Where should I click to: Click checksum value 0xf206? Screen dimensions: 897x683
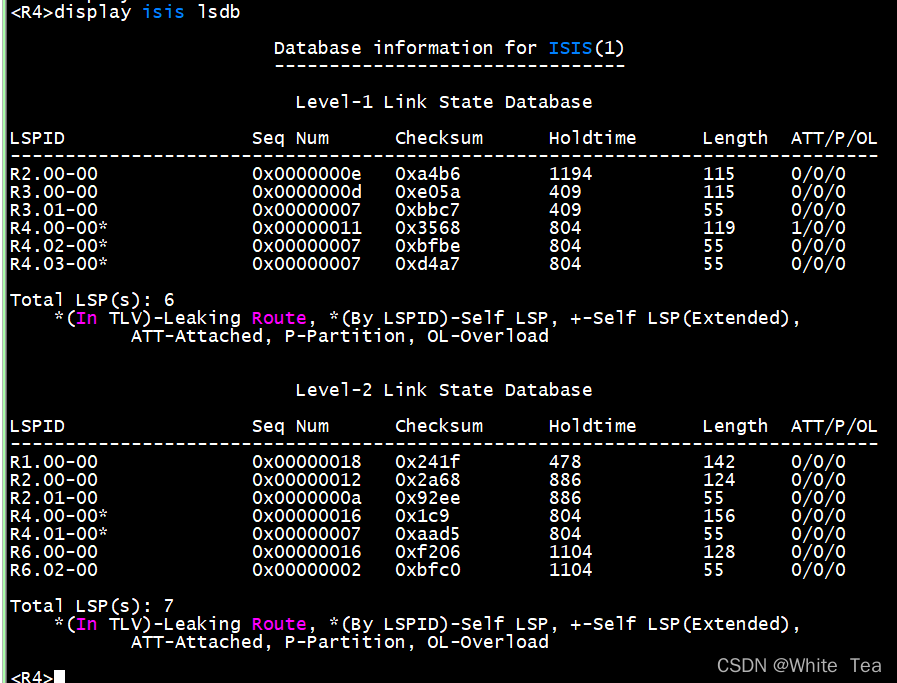pos(427,552)
